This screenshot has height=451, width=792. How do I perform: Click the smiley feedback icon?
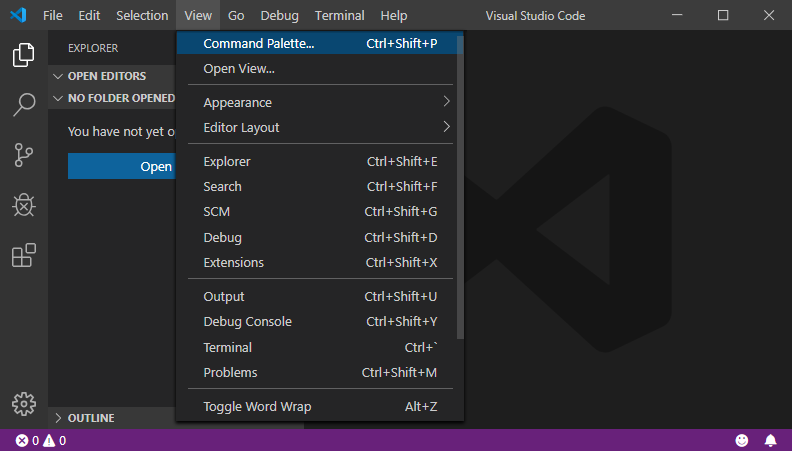pos(742,440)
